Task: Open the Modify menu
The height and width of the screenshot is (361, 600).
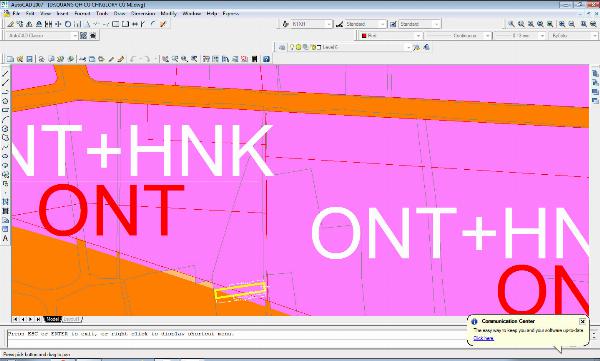Action: pos(168,13)
